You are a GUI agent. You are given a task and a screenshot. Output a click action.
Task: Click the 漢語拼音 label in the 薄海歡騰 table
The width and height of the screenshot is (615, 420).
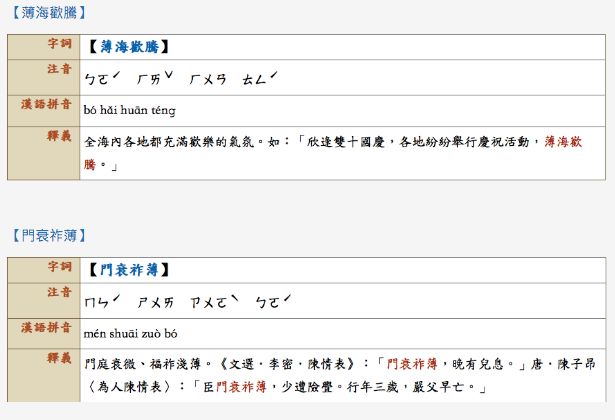(x=48, y=104)
